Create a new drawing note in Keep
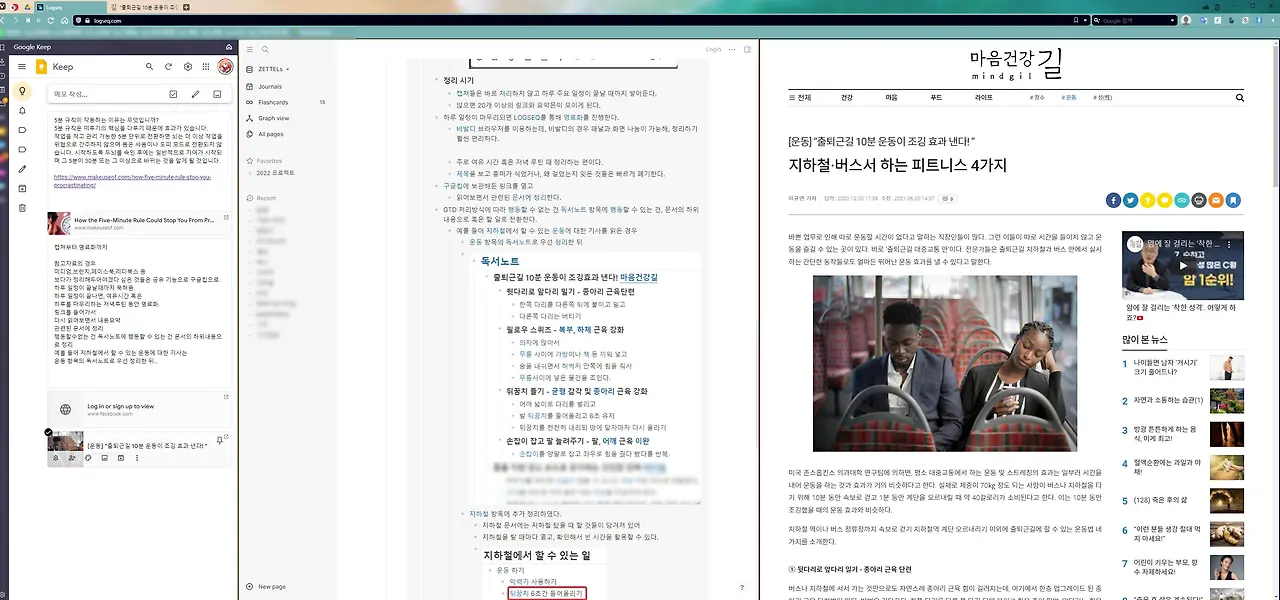The width and height of the screenshot is (1280, 600). coord(196,94)
